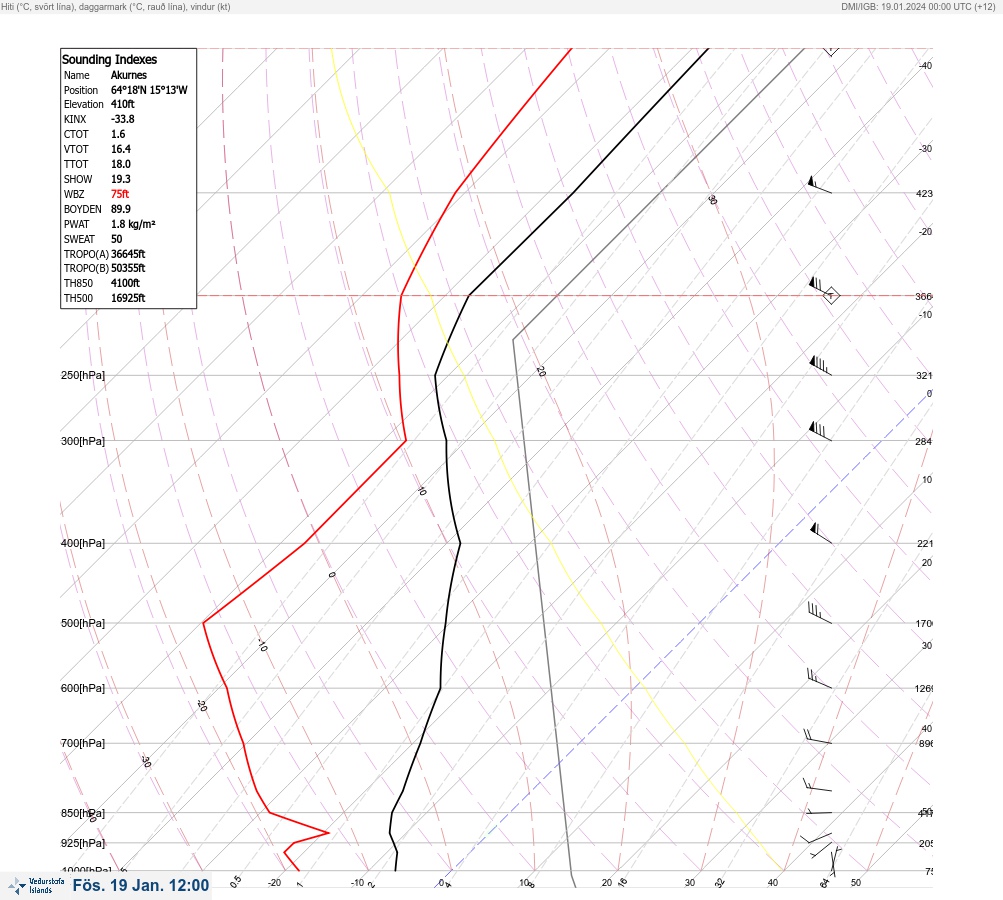Click the wind barb at 300 hPa level
The width and height of the screenshot is (1003, 900).
click(x=820, y=431)
